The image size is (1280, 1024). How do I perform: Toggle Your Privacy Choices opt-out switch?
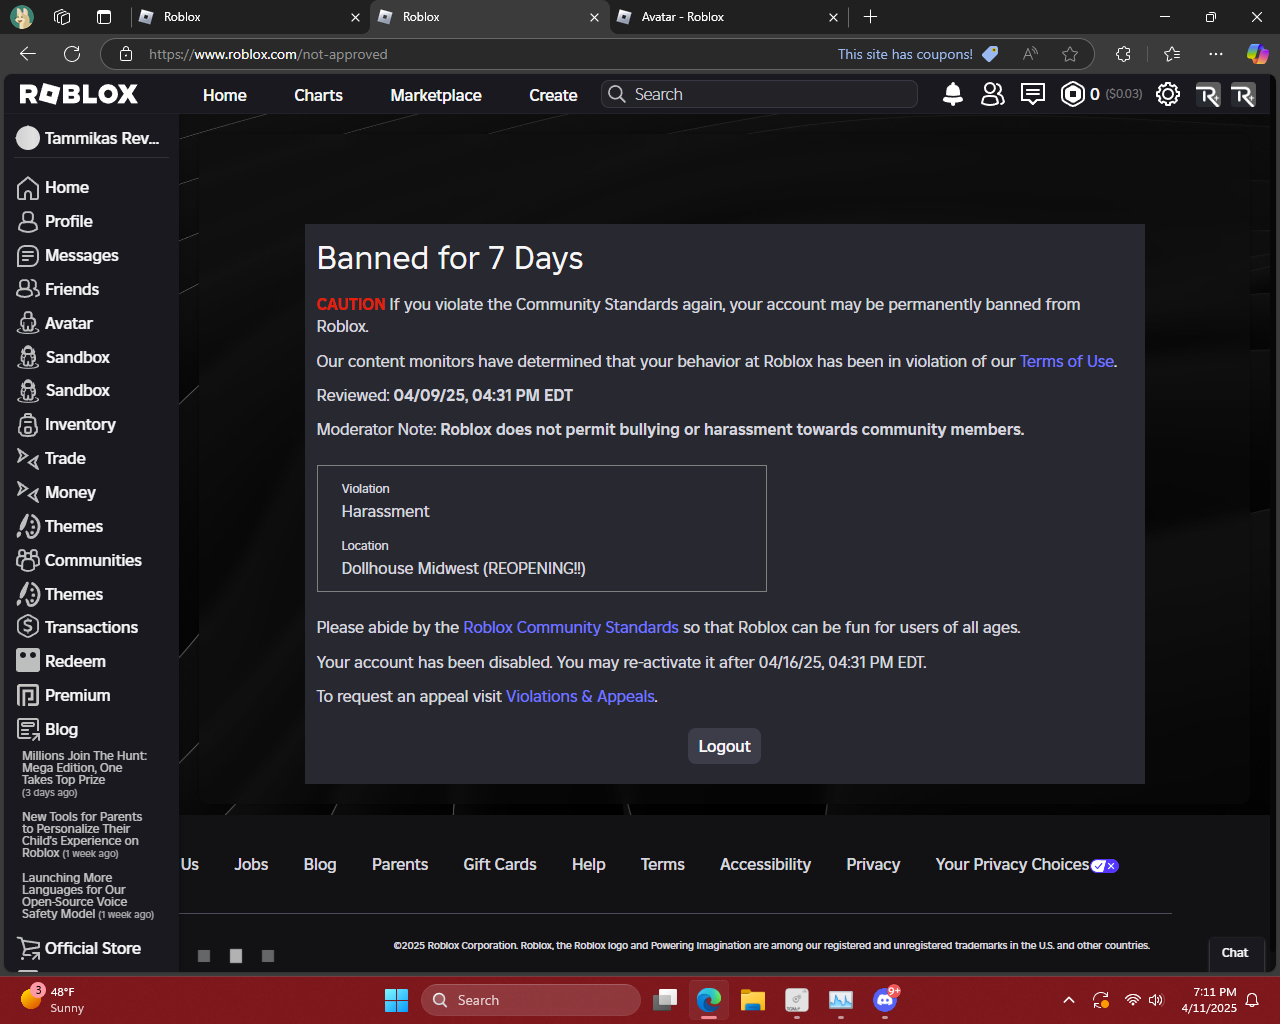1105,866
